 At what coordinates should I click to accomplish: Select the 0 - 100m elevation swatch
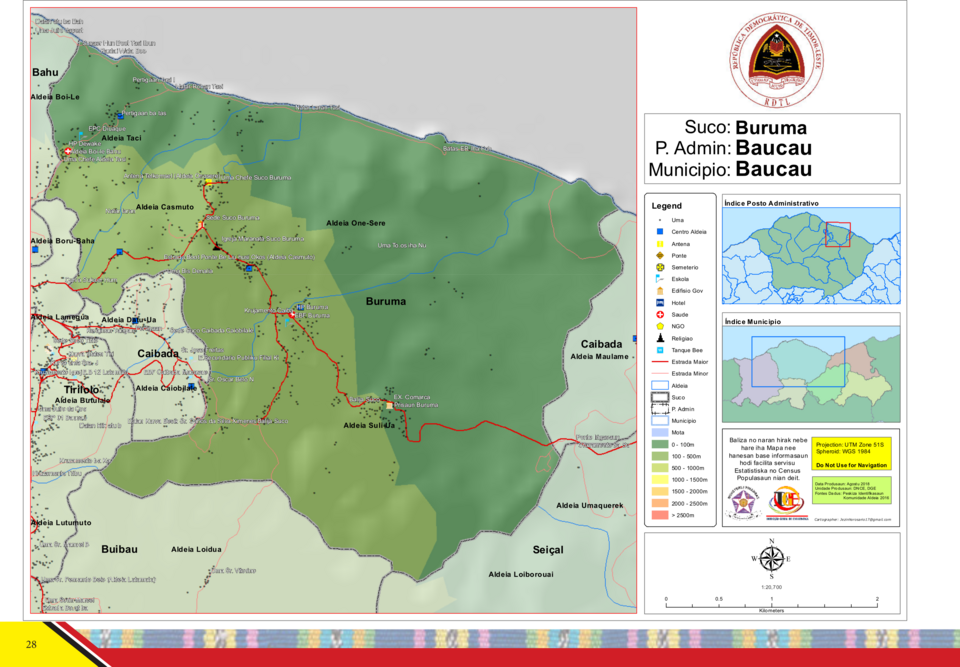660,444
